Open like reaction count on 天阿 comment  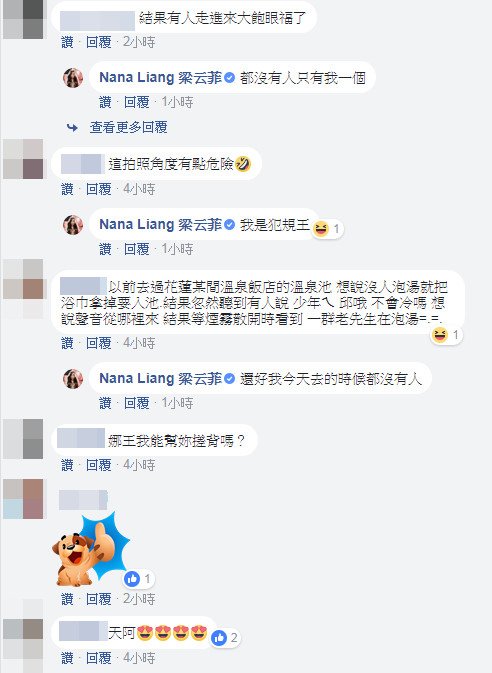[x=225, y=638]
